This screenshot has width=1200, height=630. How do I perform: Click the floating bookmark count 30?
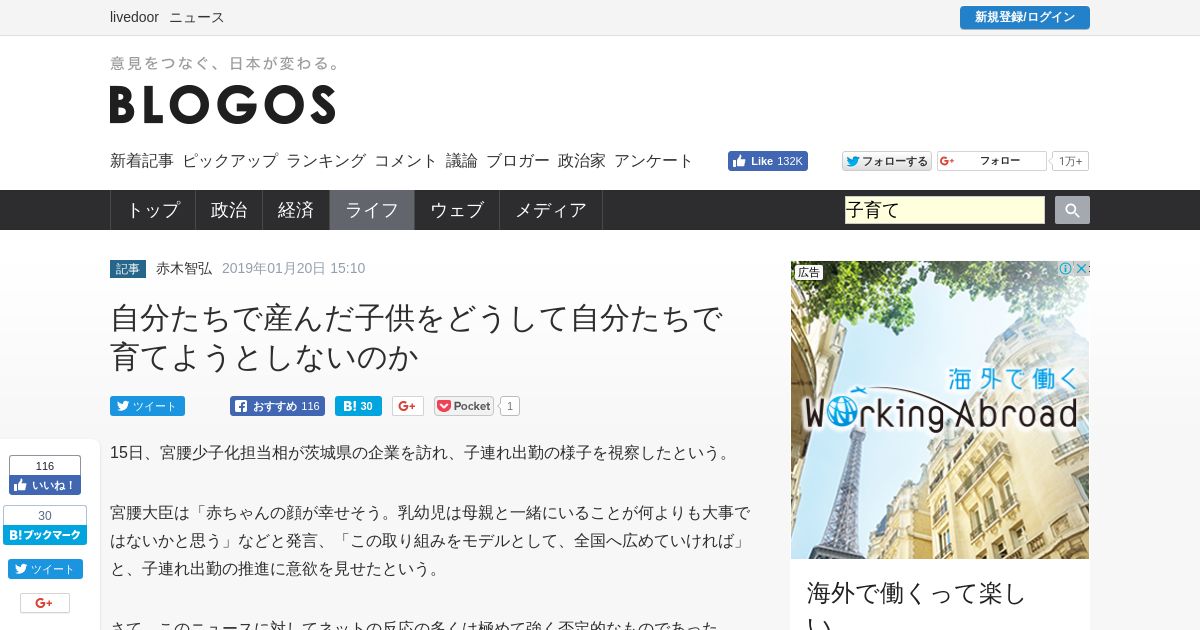click(45, 515)
